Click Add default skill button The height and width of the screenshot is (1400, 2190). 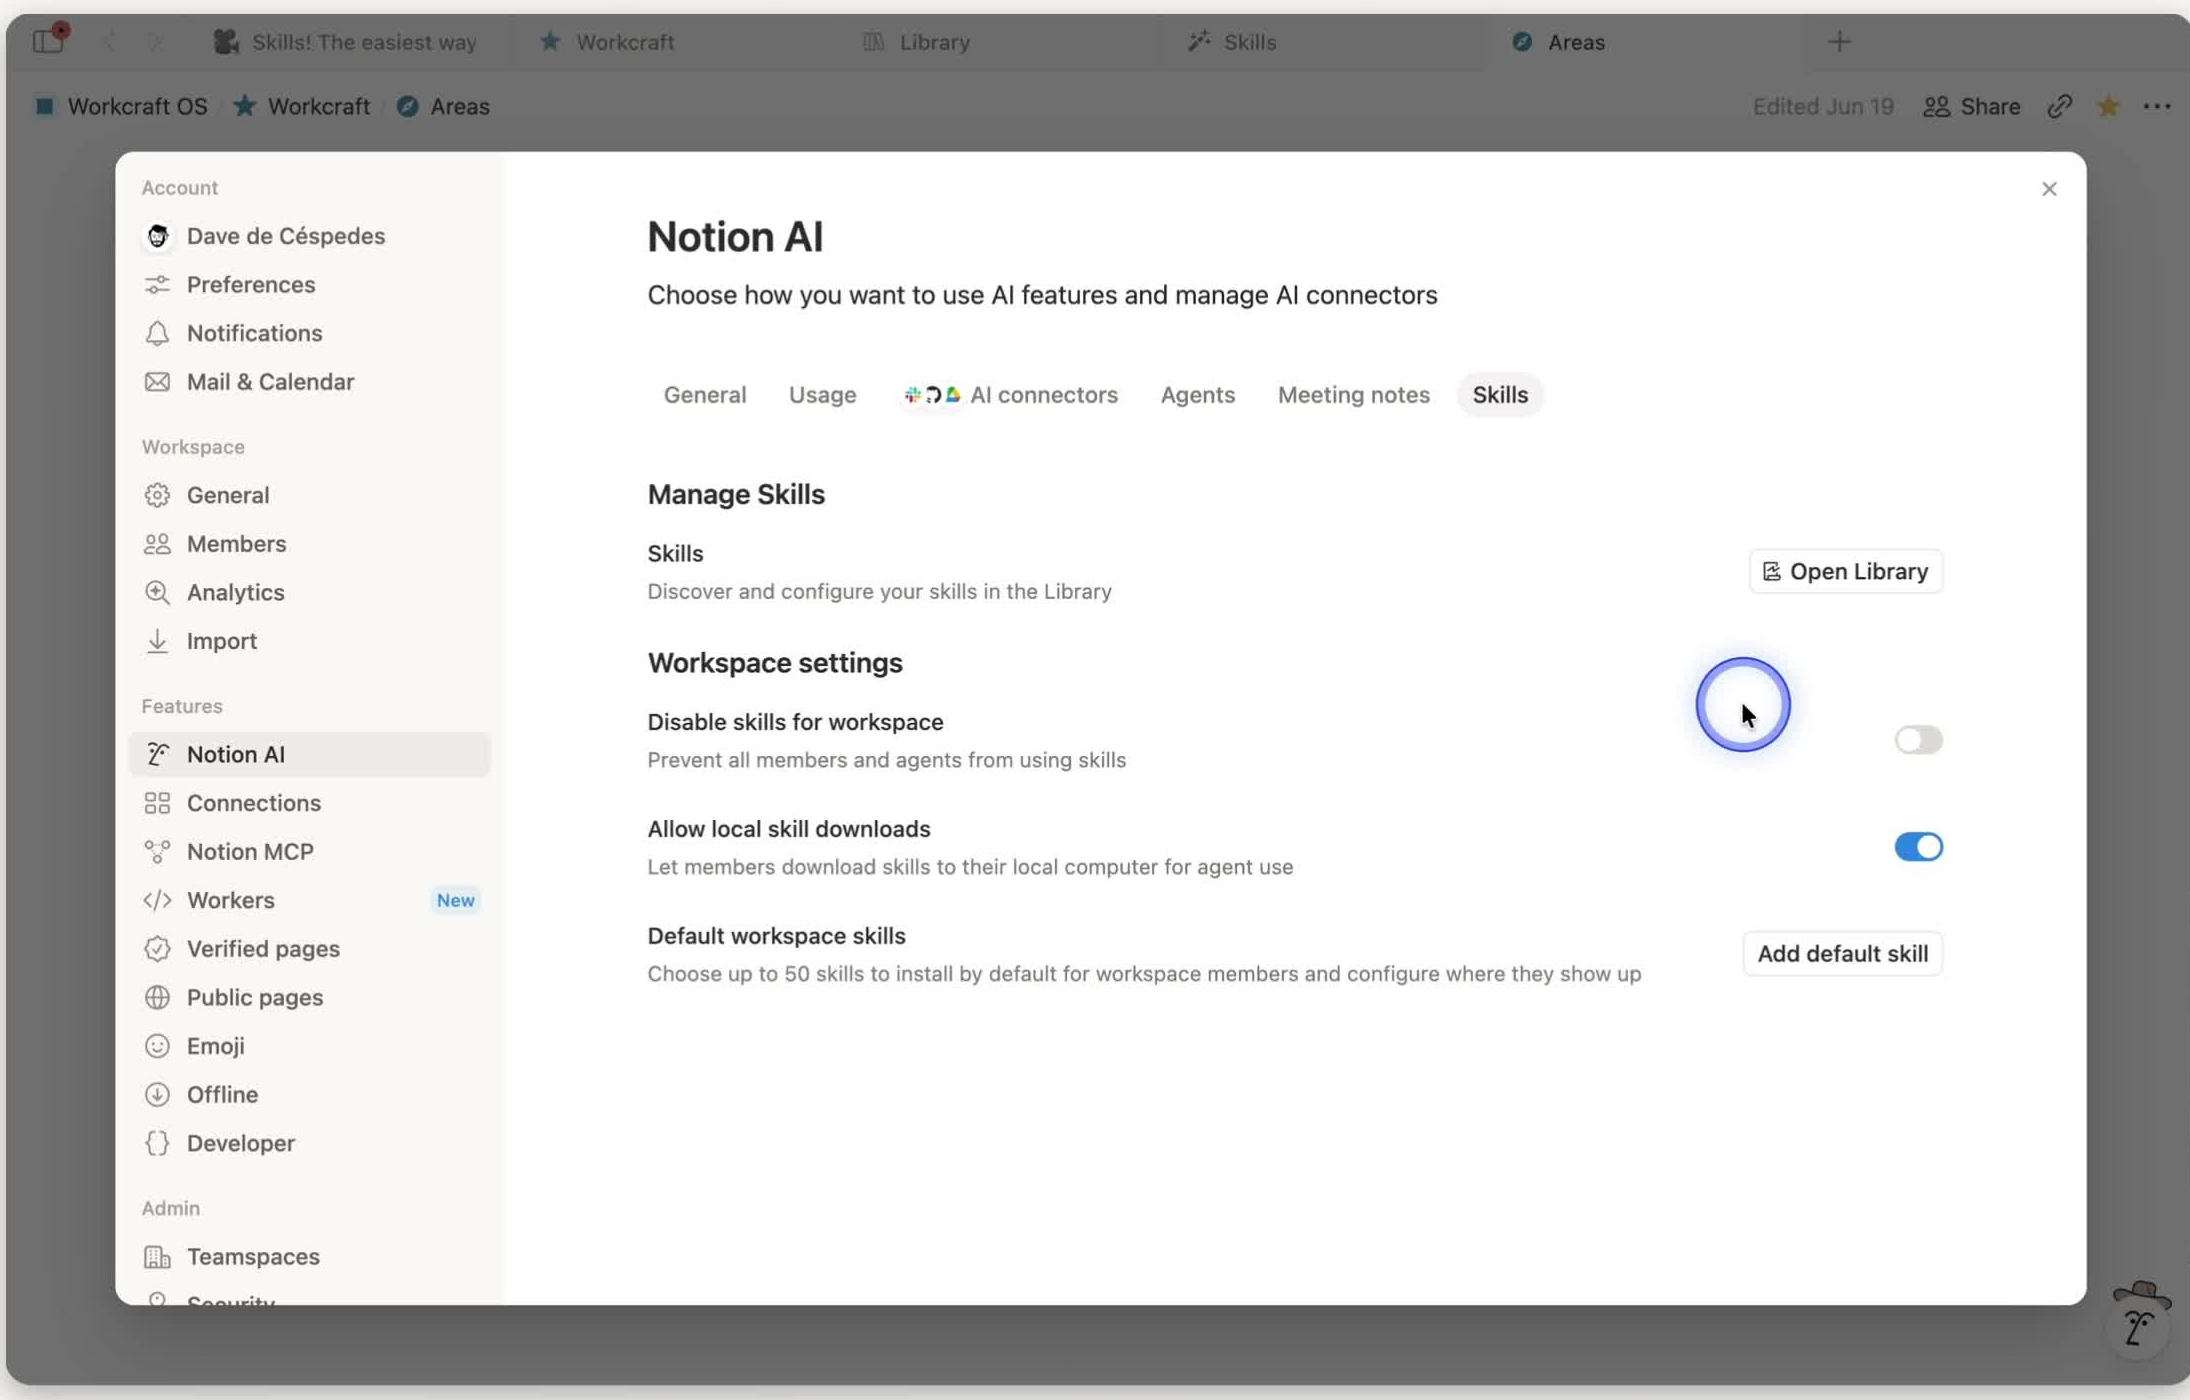1842,954
